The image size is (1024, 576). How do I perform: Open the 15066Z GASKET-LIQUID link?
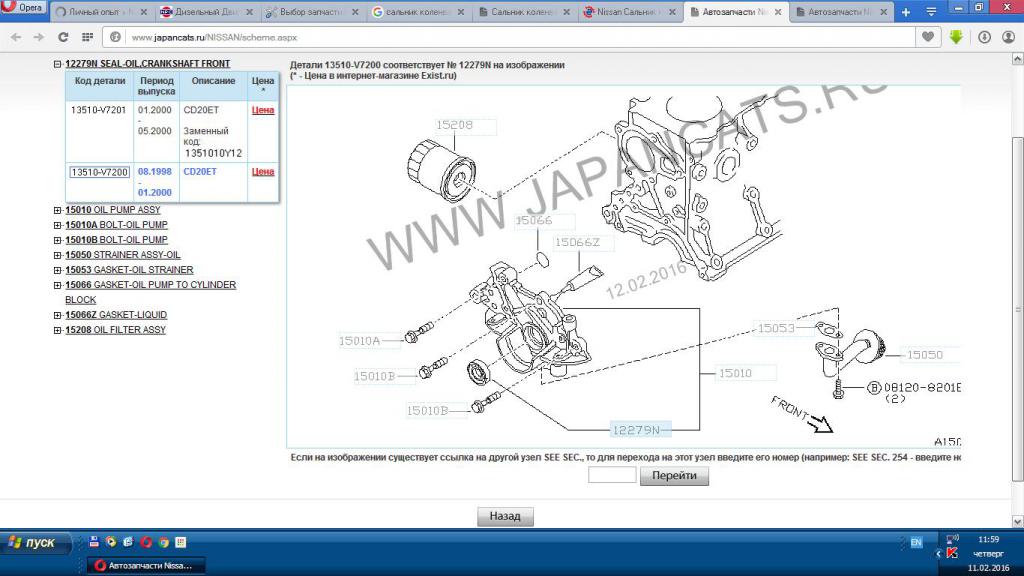point(116,315)
